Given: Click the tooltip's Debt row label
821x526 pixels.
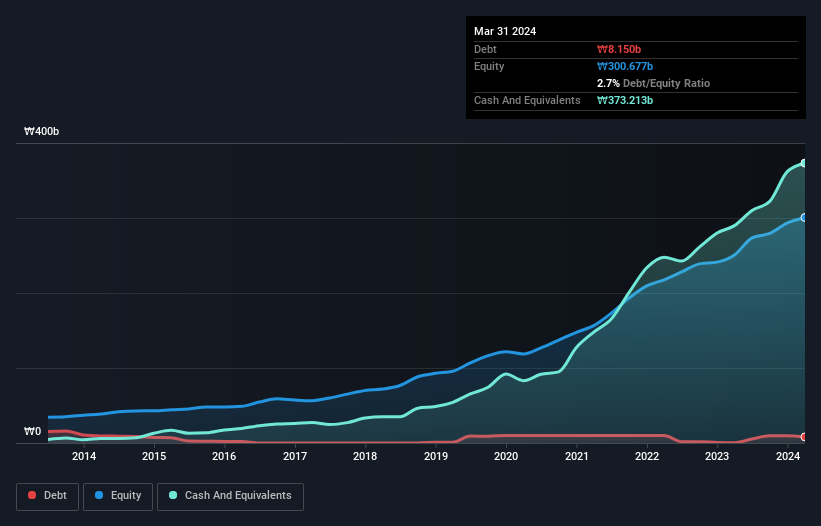Looking at the screenshot, I should (x=485, y=49).
